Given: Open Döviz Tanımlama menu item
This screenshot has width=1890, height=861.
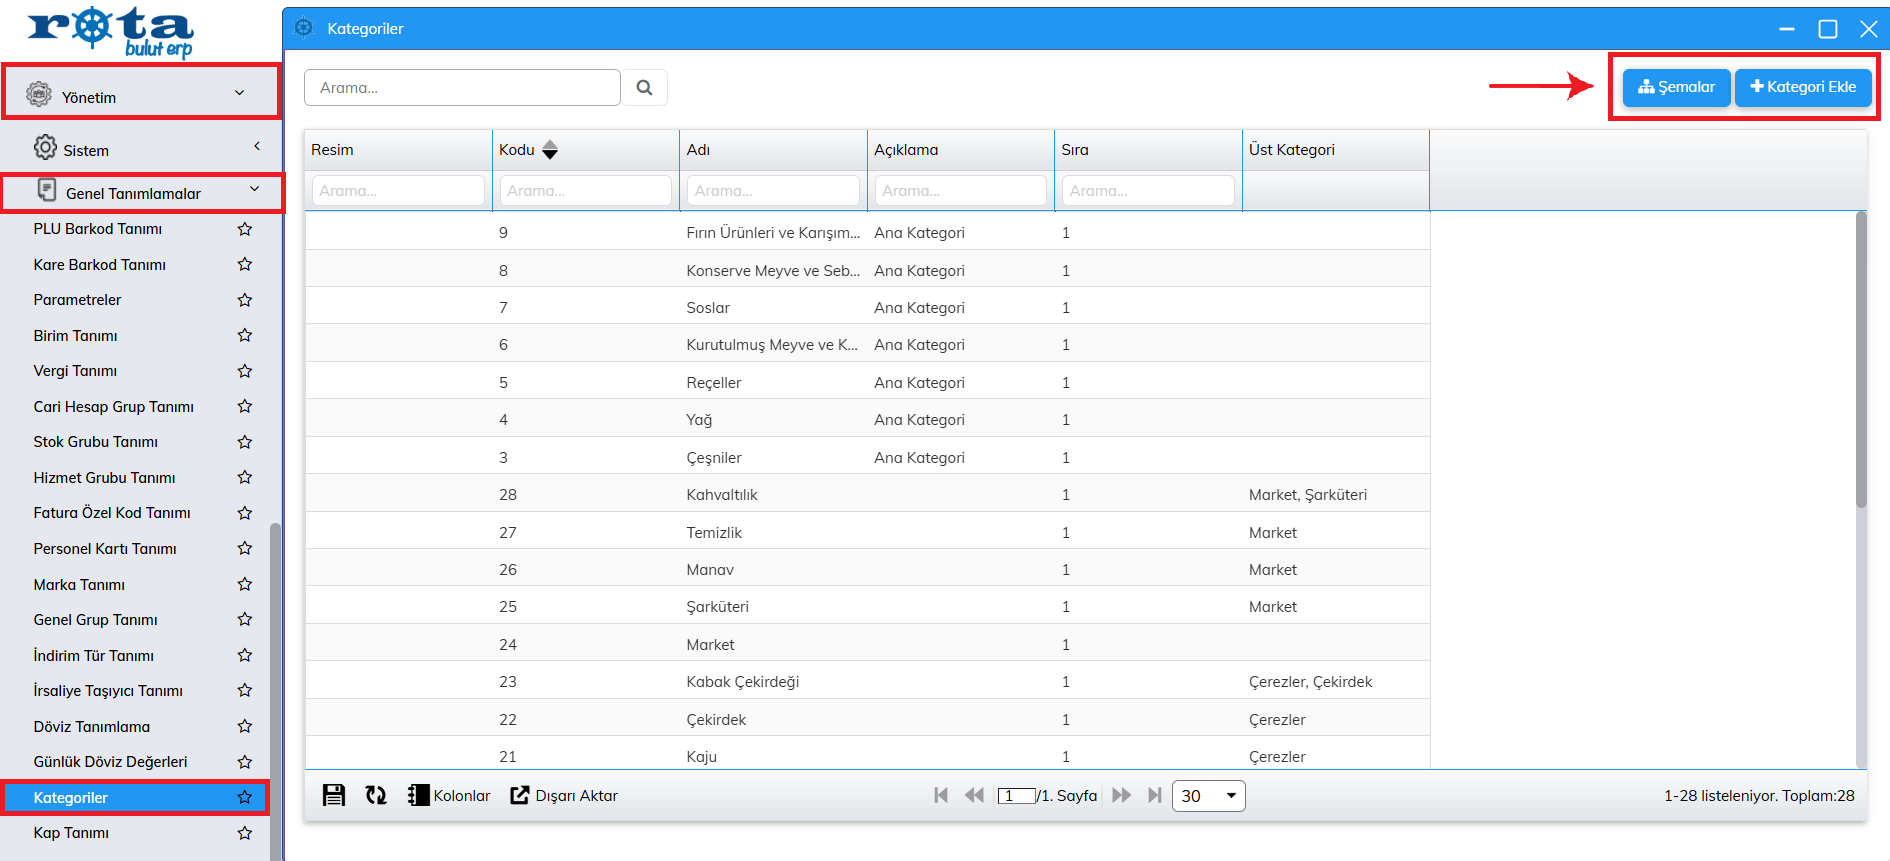Looking at the screenshot, I should [92, 727].
